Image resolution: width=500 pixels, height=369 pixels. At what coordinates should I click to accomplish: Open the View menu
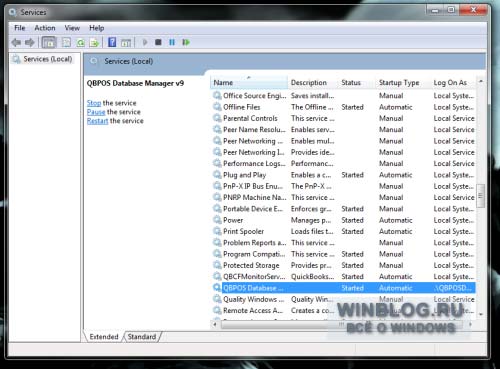(72, 28)
